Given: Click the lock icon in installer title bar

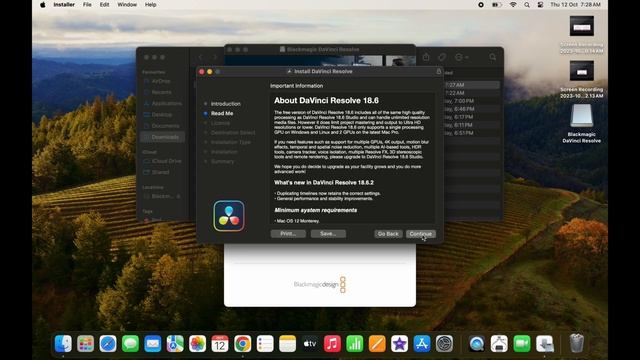Looking at the screenshot, I should pos(439,71).
